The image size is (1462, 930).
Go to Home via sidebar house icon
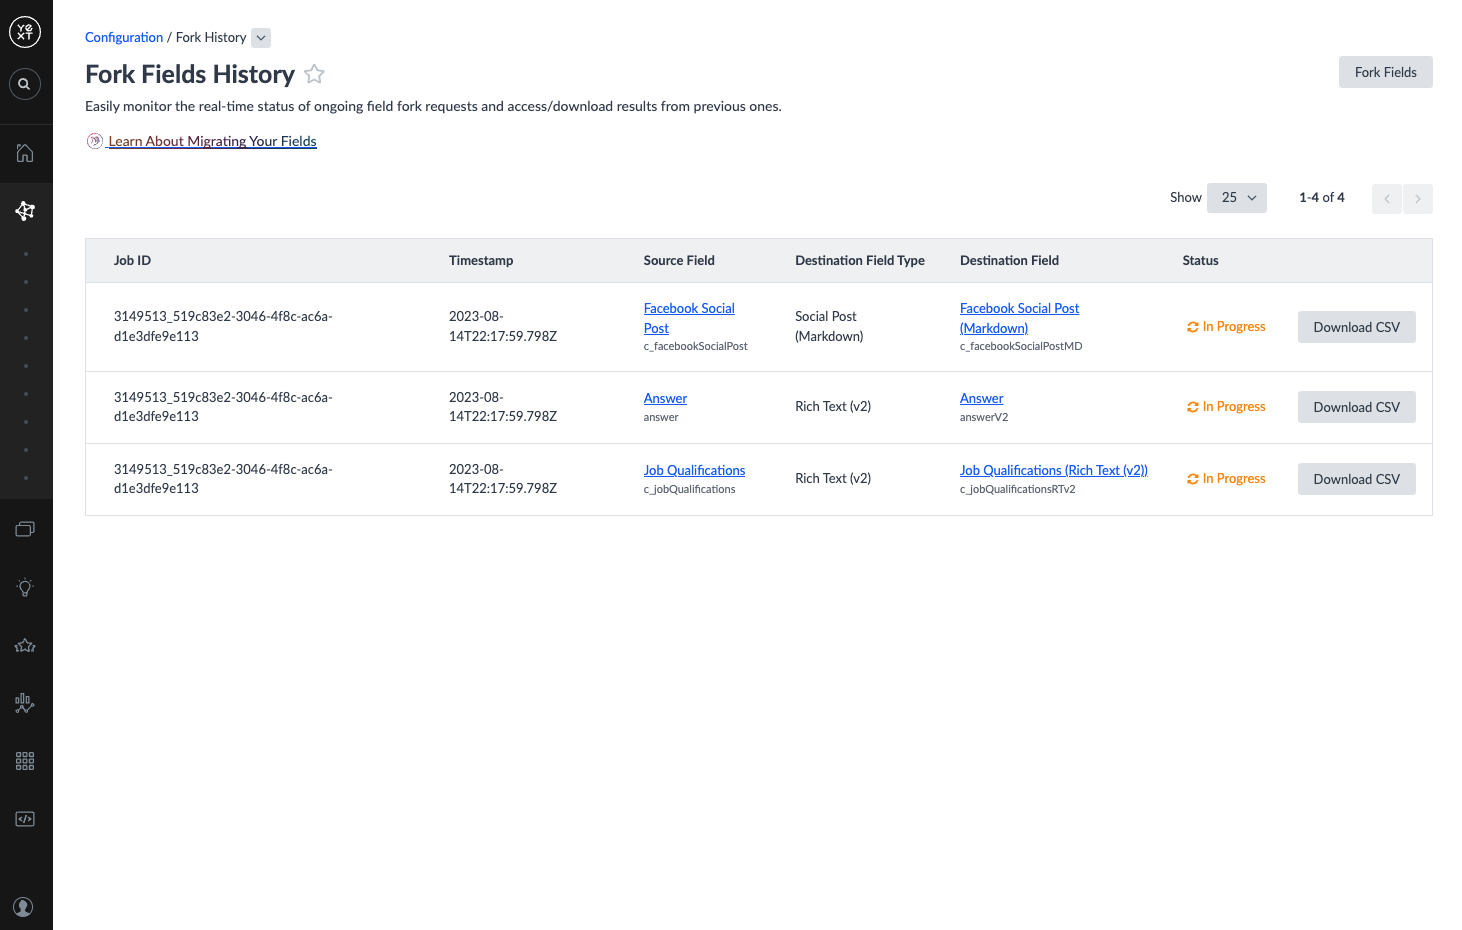[x=25, y=153]
